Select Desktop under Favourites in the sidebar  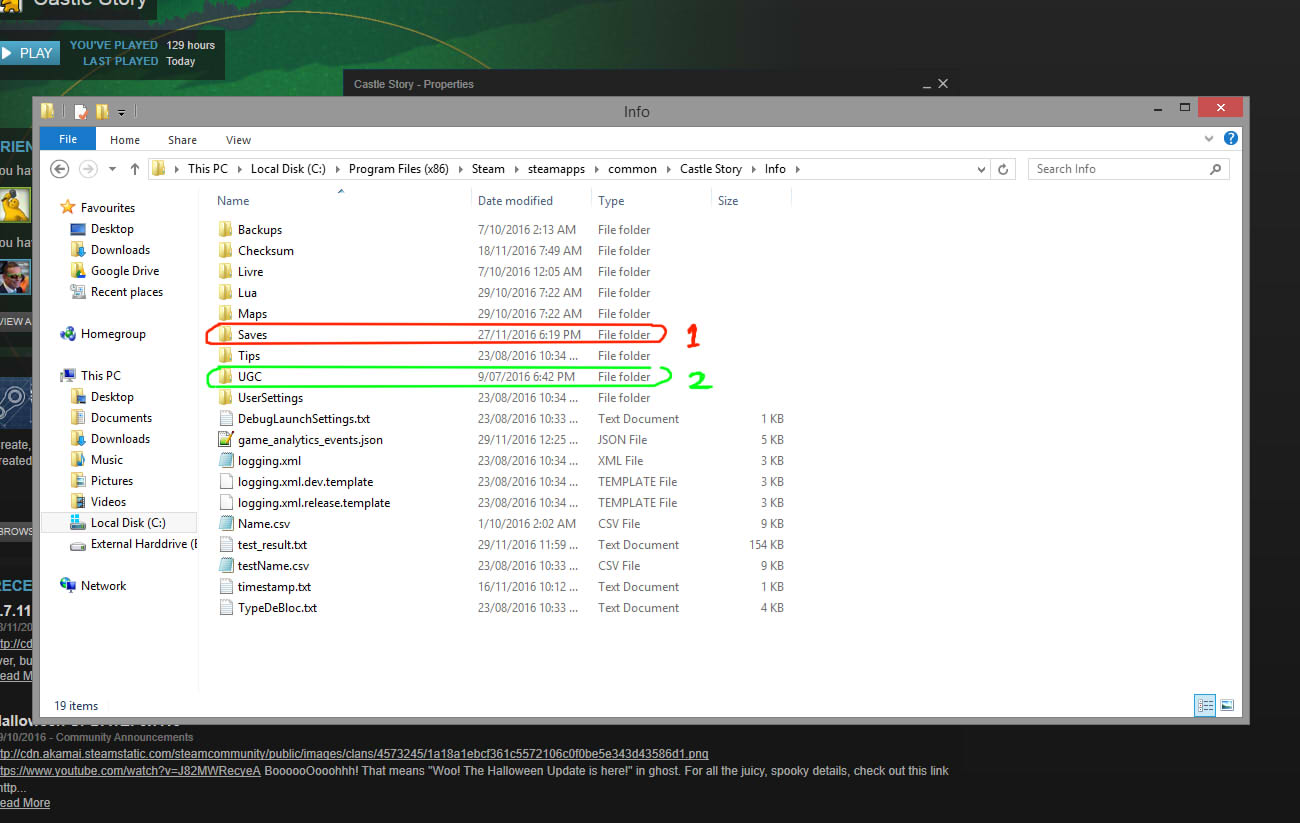[x=112, y=229]
